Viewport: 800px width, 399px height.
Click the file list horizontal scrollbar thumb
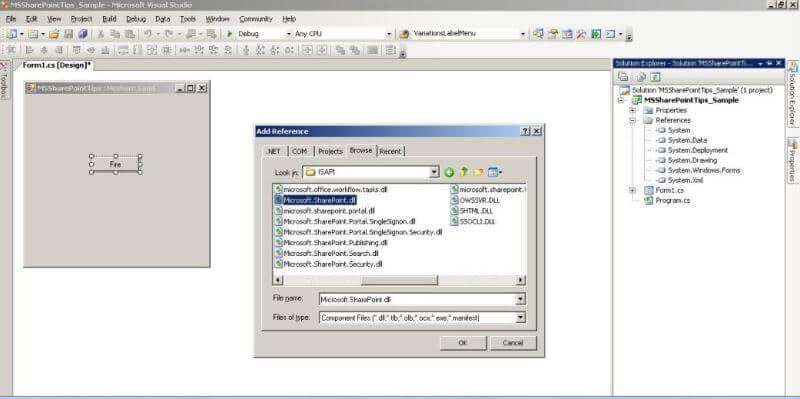(399, 280)
